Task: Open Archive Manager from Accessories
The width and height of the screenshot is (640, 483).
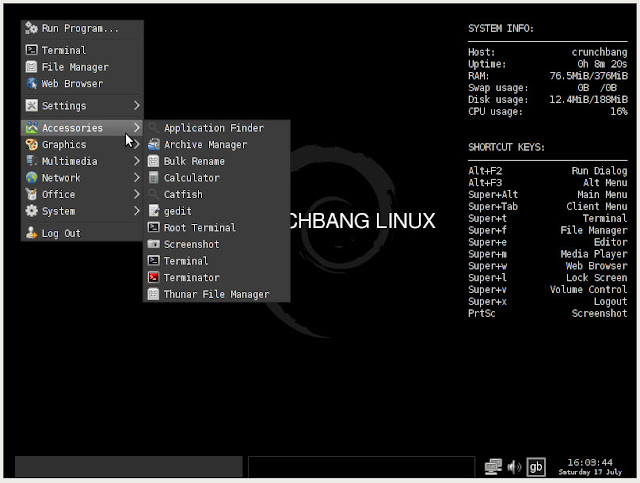Action: [217, 144]
